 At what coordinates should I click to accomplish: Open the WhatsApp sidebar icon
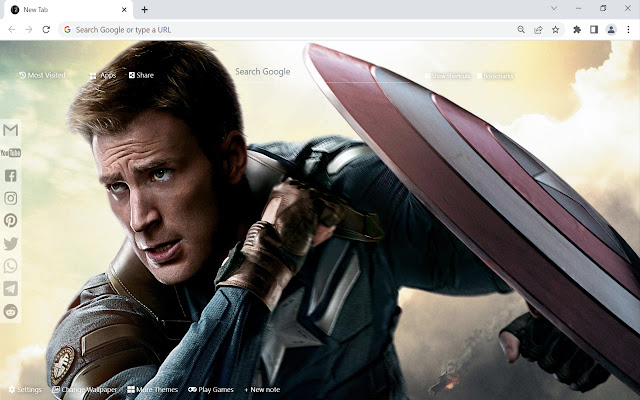coord(11,266)
